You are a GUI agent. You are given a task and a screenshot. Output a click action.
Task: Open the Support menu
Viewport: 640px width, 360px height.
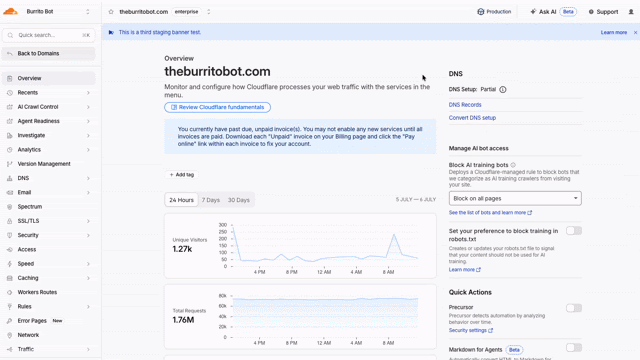603,12
